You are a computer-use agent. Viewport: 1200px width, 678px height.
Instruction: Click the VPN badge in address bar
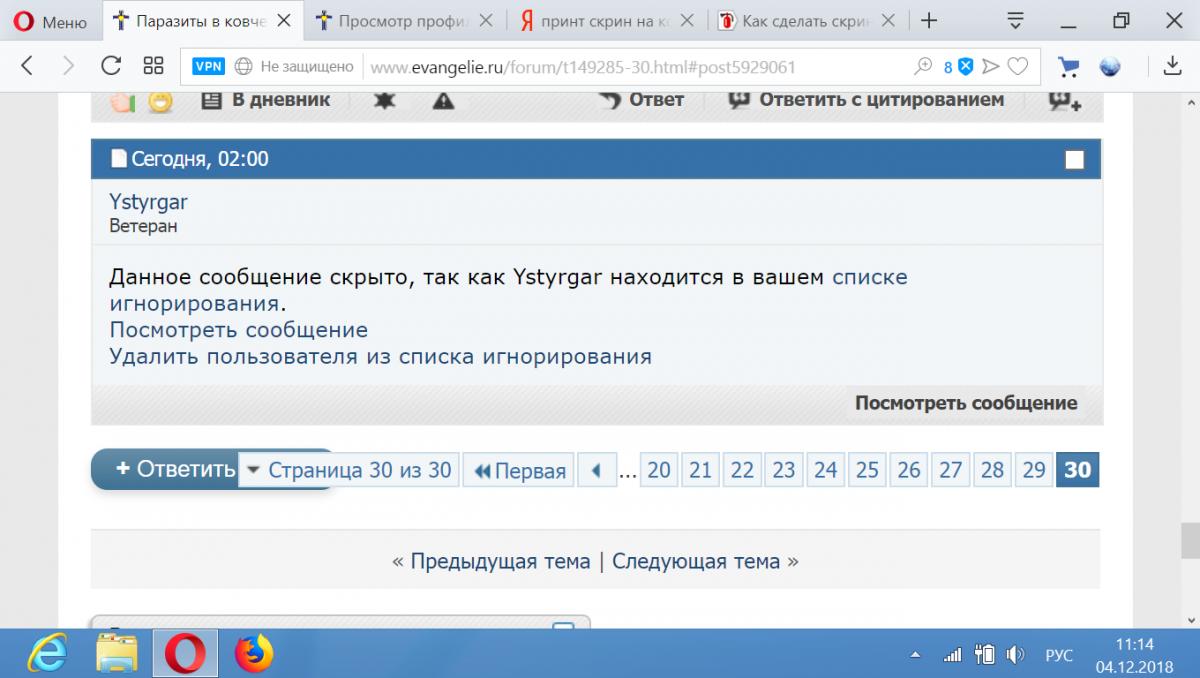click(x=209, y=66)
